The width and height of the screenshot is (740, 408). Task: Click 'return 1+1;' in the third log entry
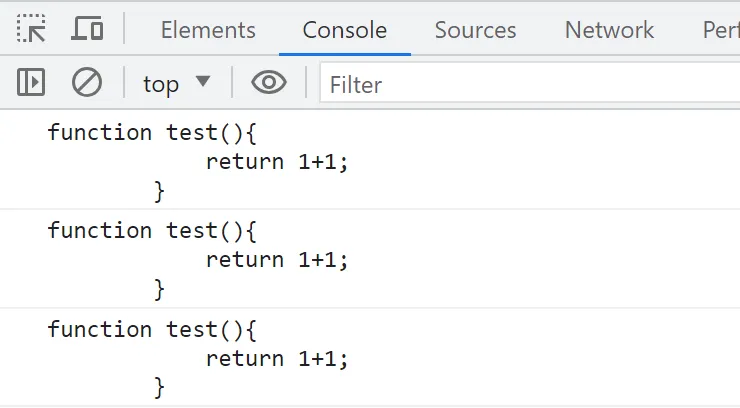coord(277,358)
